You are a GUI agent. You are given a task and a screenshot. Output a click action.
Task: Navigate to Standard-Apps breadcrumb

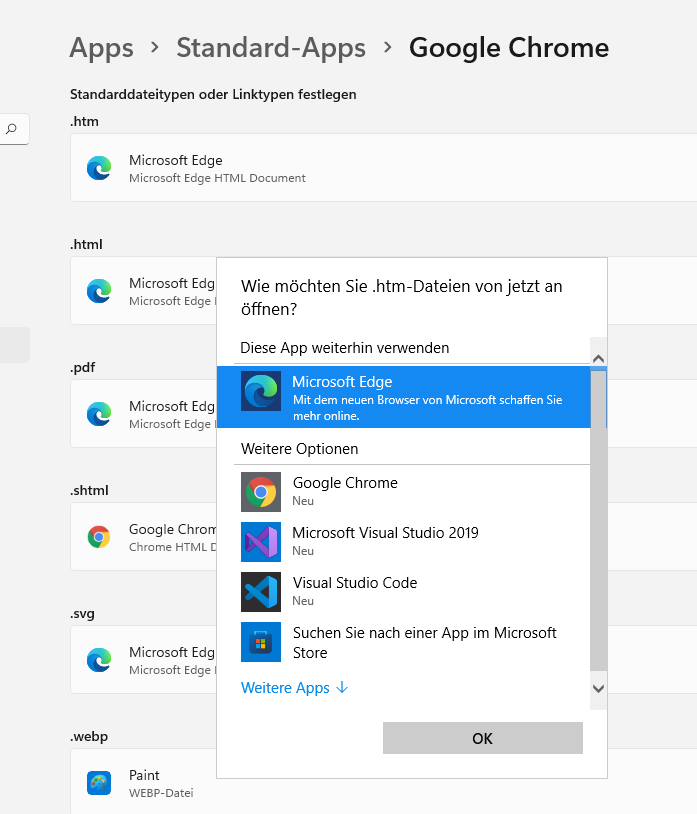click(271, 48)
